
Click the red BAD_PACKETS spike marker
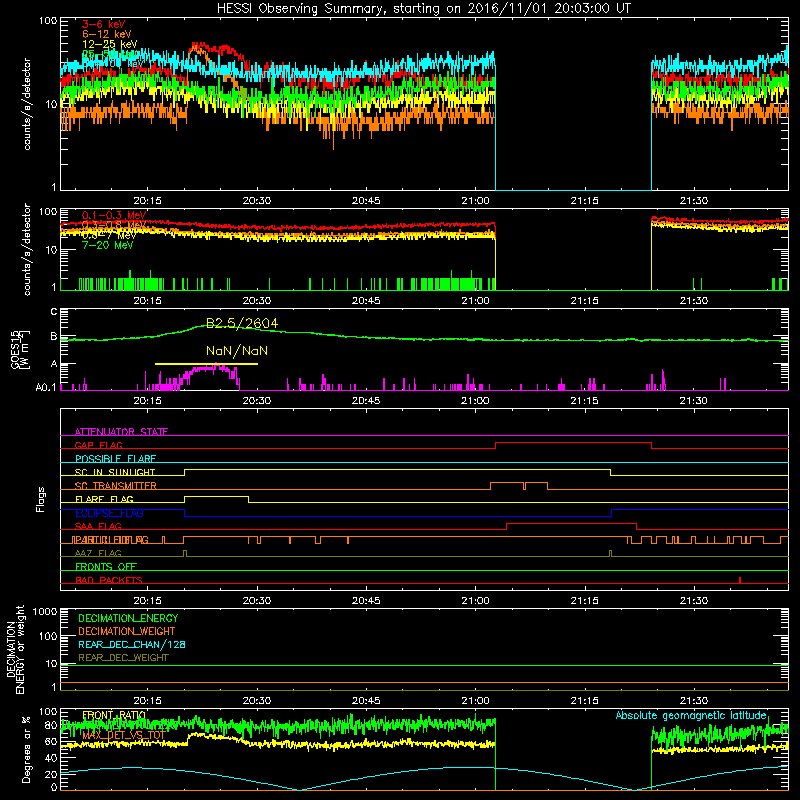pyautogui.click(x=740, y=580)
